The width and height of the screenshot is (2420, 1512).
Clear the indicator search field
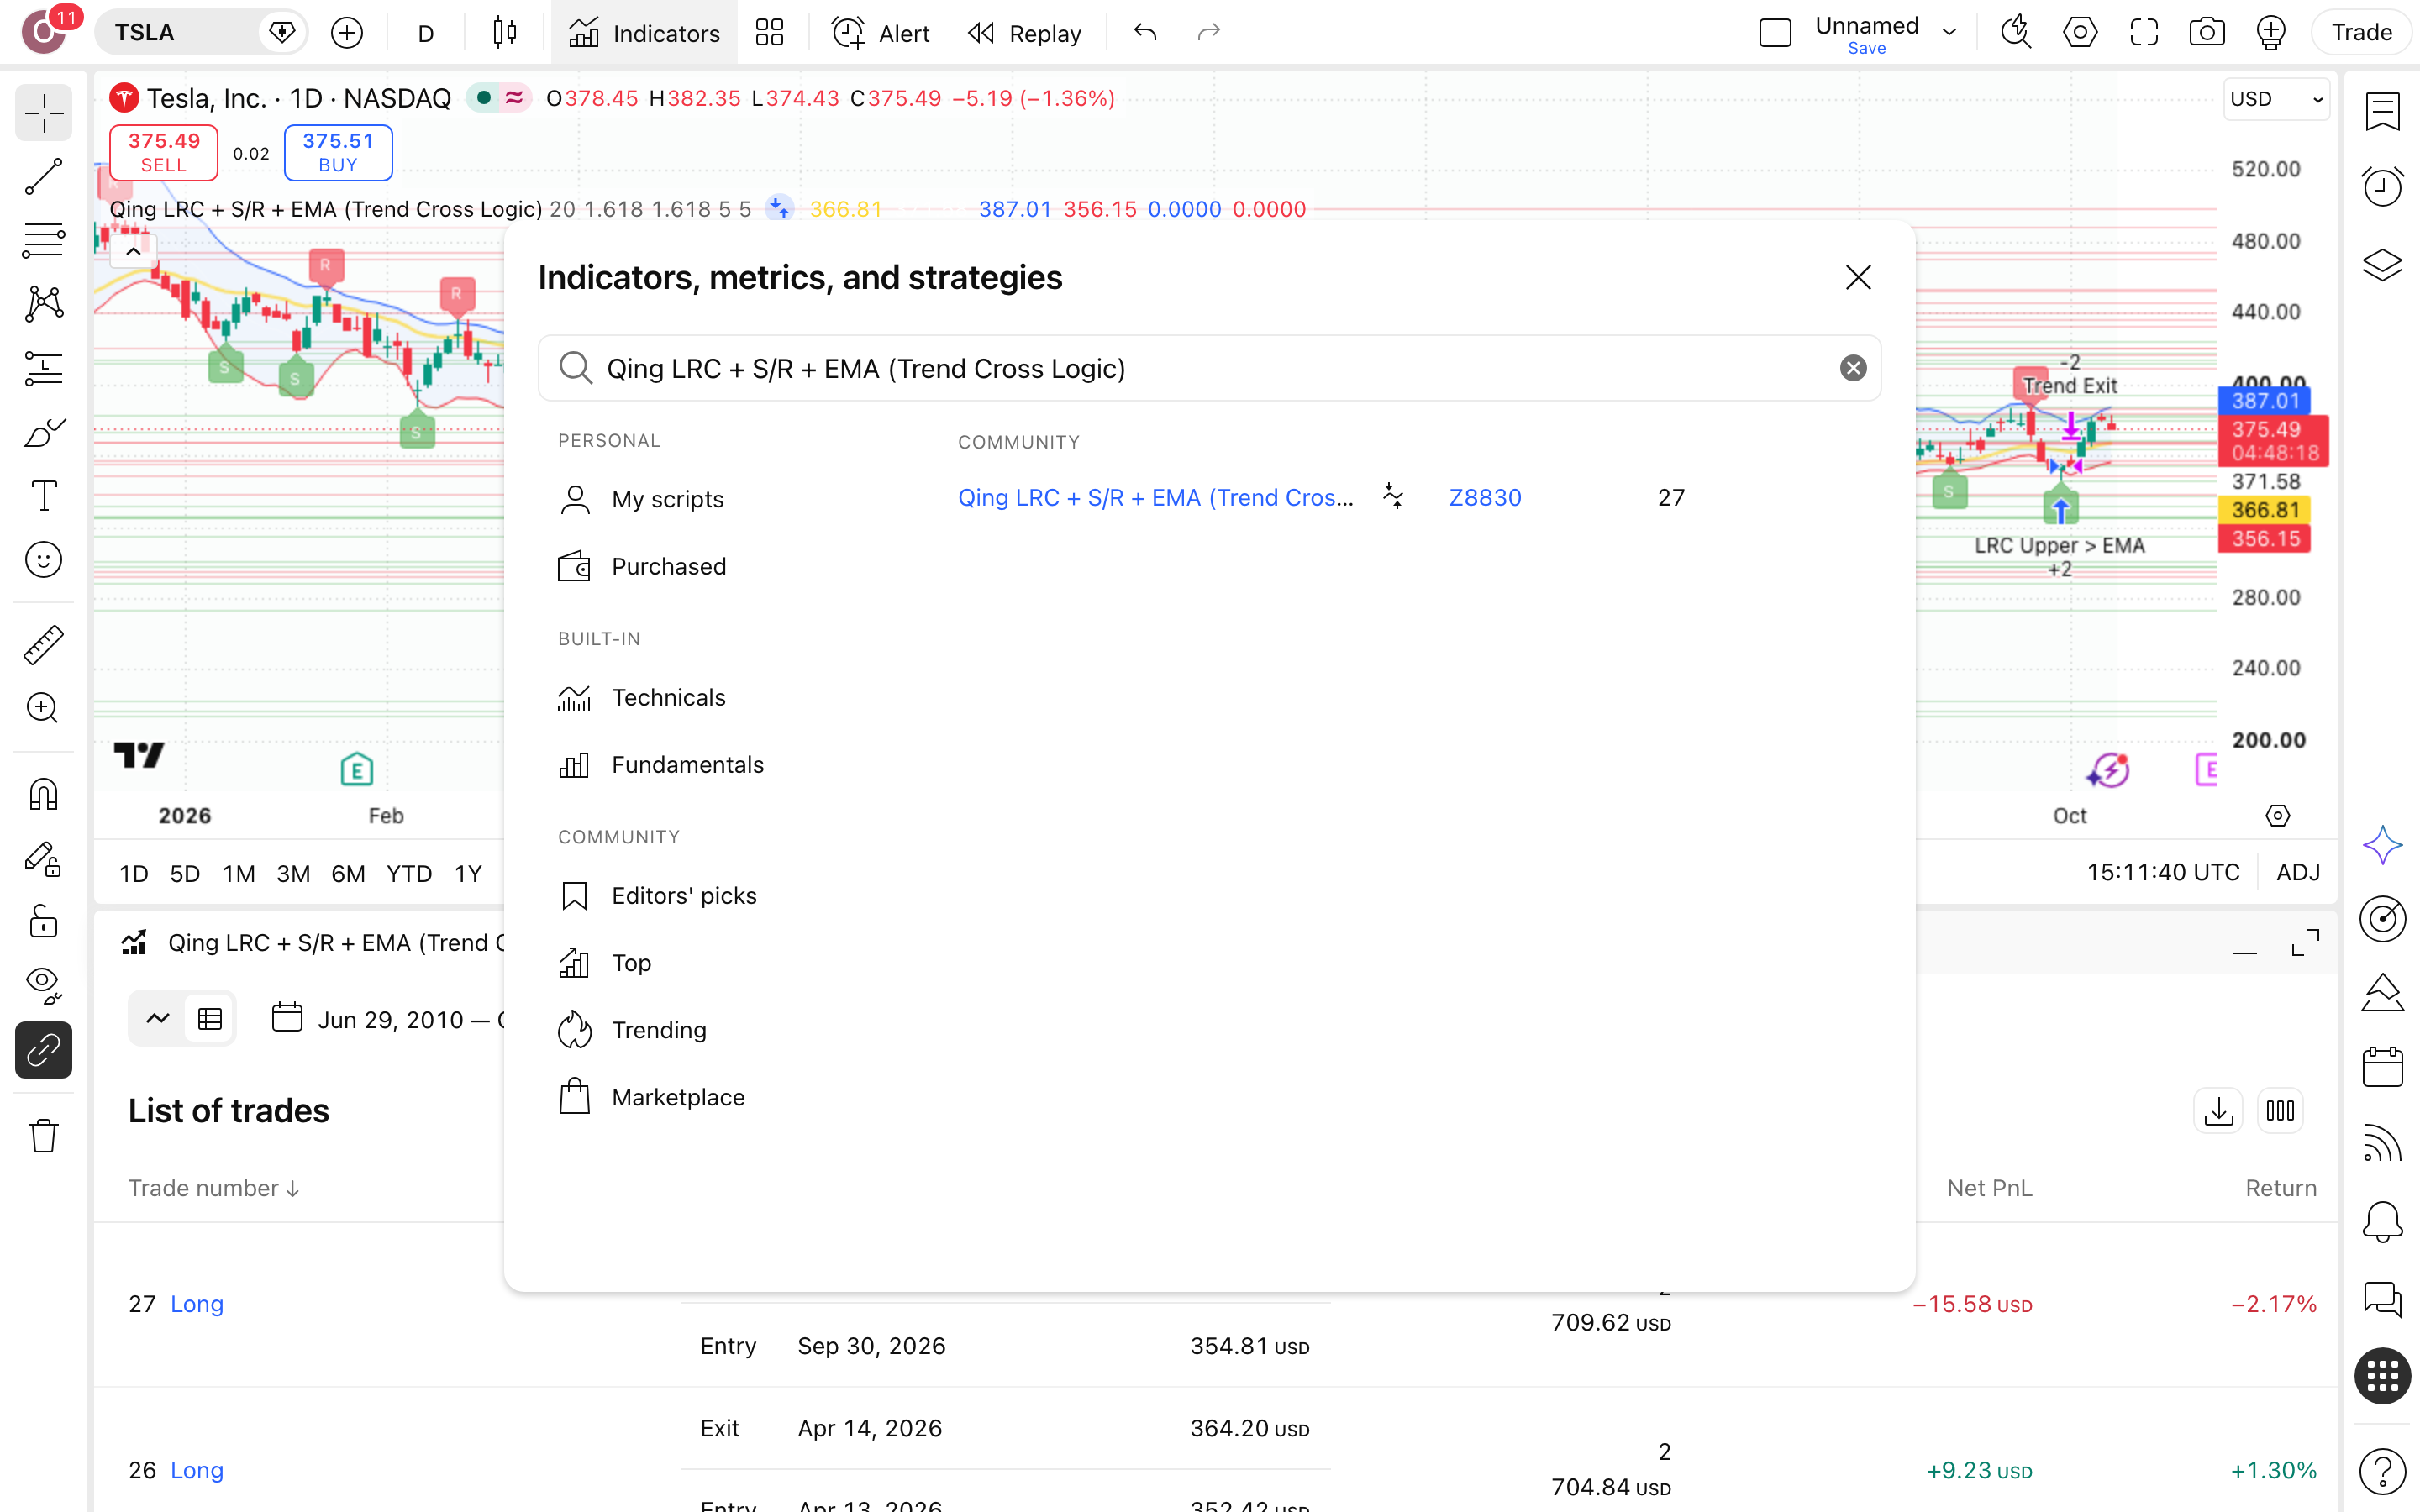1853,368
